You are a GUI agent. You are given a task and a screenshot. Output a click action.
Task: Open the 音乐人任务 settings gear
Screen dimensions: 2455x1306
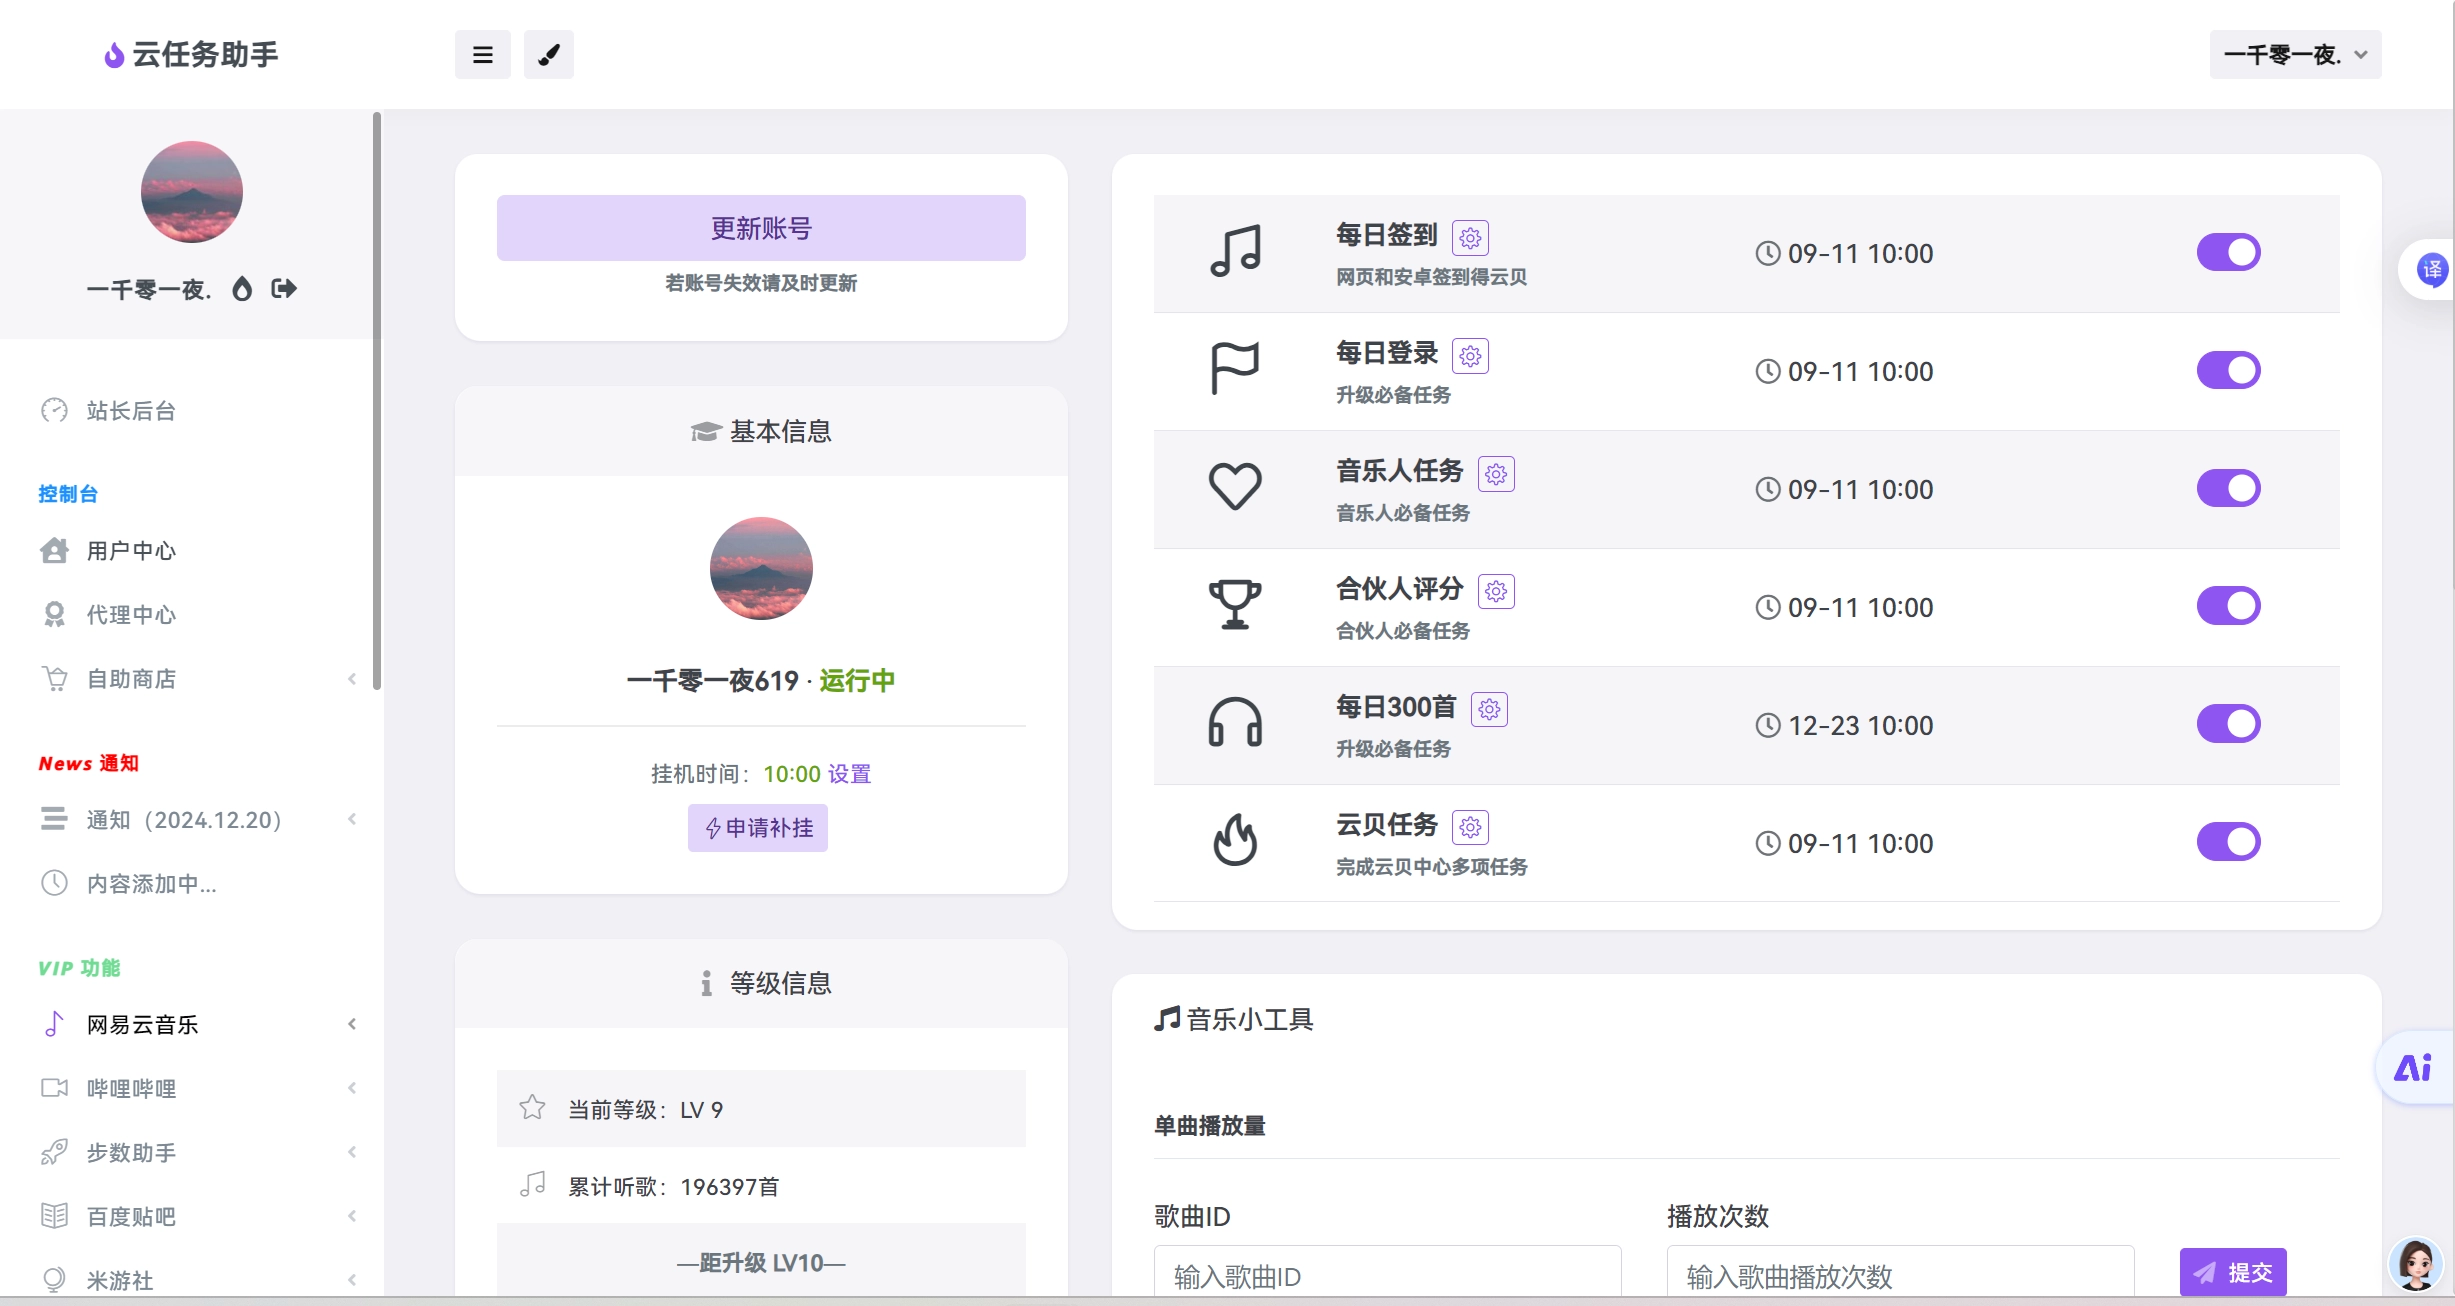click(1496, 473)
